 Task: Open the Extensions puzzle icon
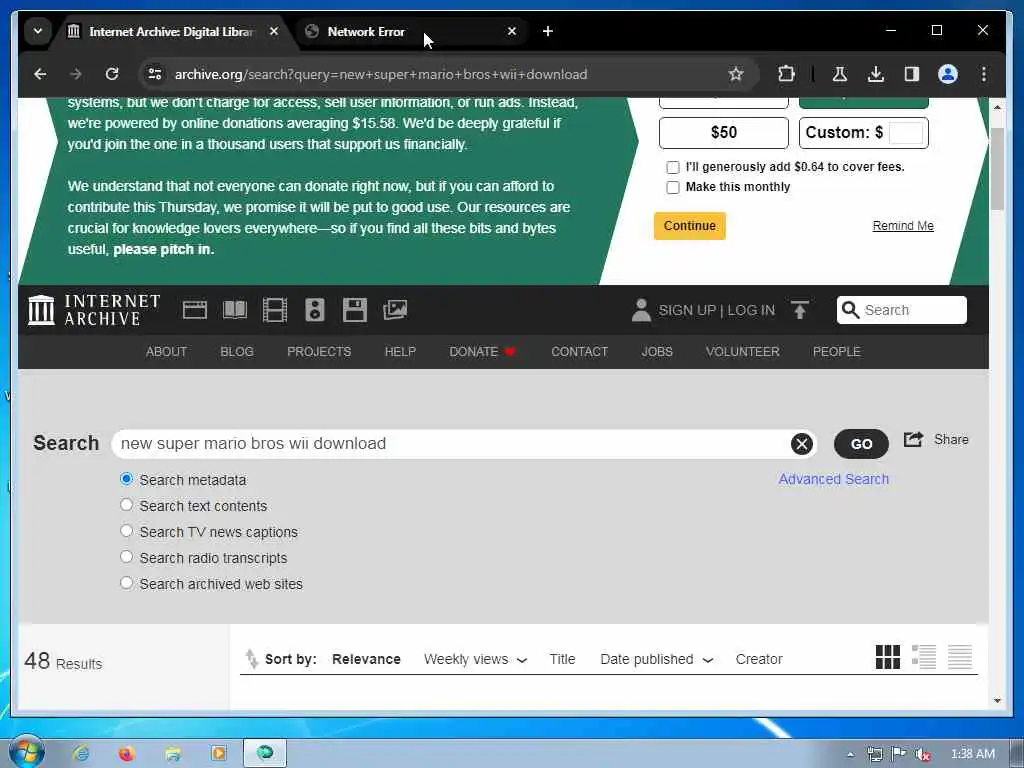(x=786, y=74)
